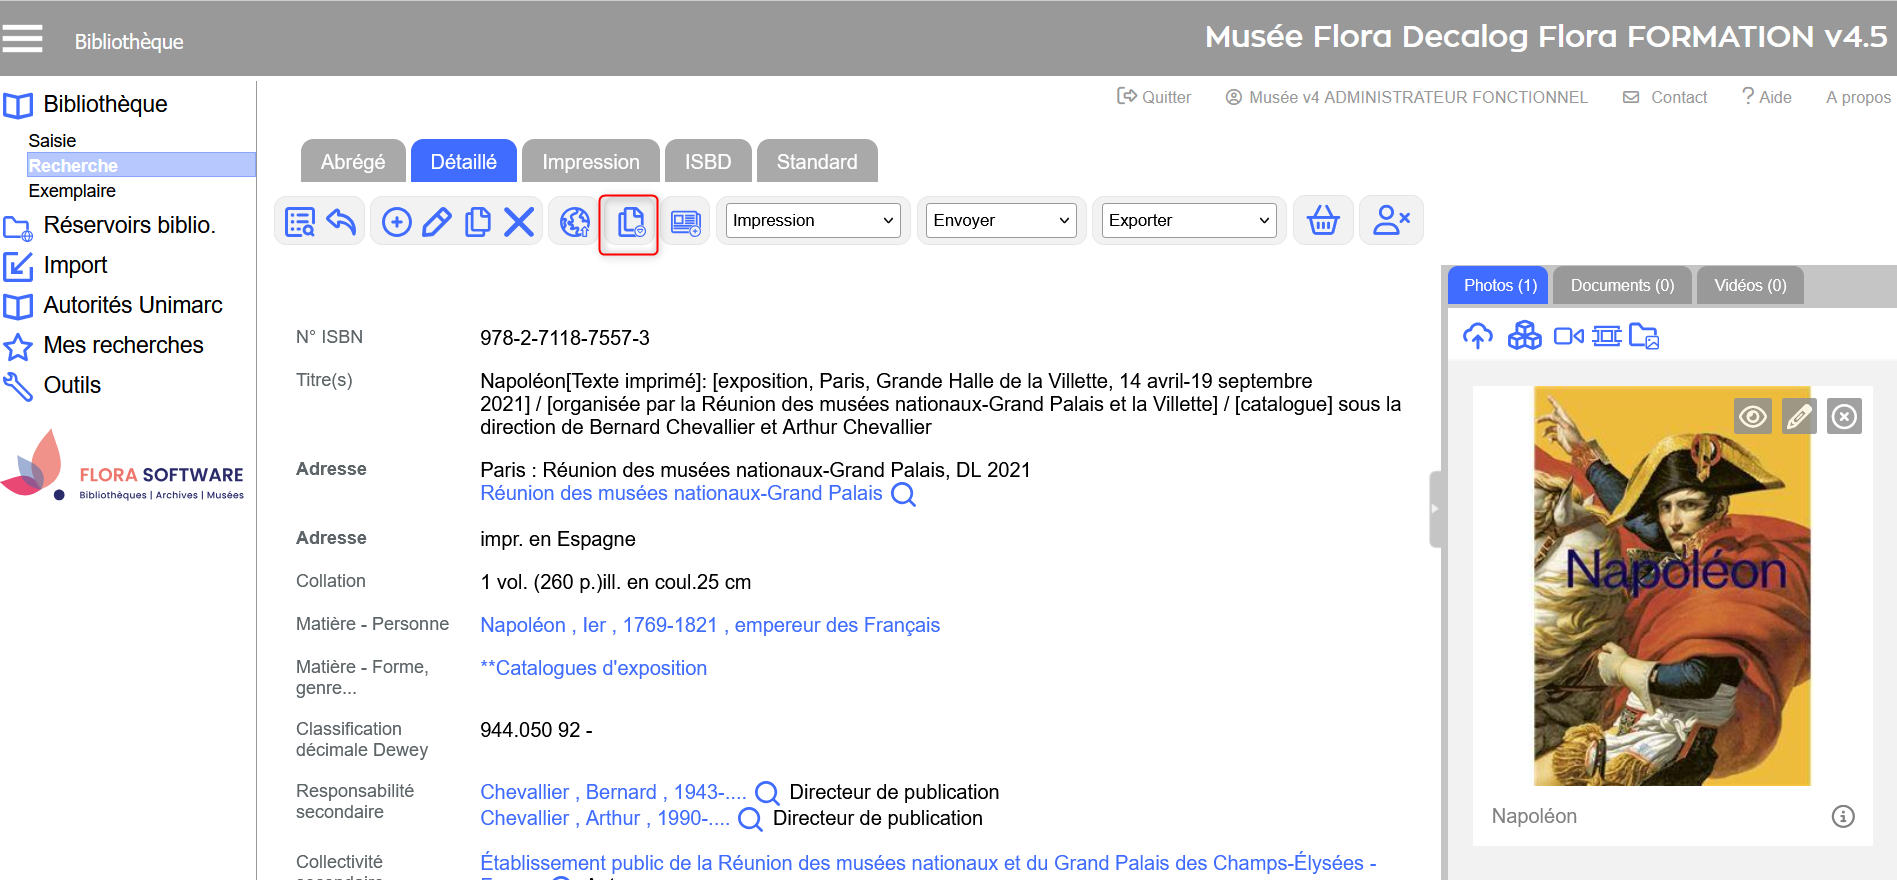Open the Impression dropdown
1897x880 pixels.
point(813,221)
